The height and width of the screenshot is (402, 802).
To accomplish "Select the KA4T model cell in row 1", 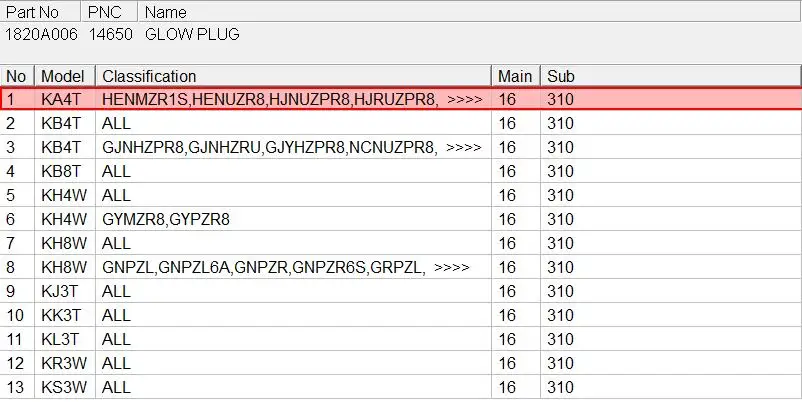I will click(65, 99).
